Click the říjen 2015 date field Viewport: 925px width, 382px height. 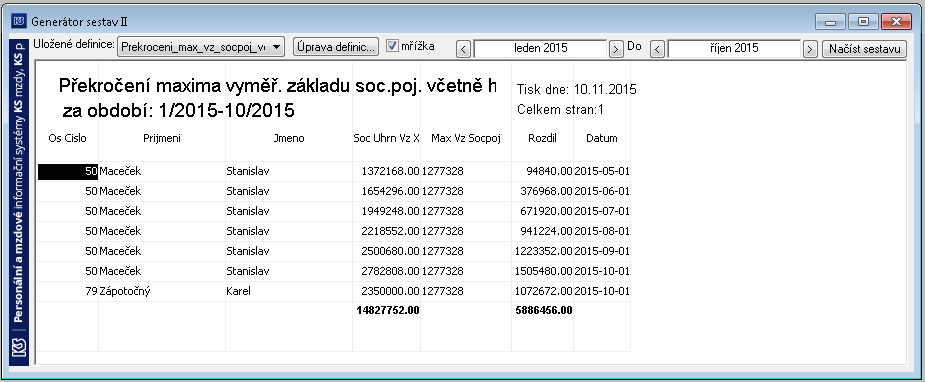point(734,48)
